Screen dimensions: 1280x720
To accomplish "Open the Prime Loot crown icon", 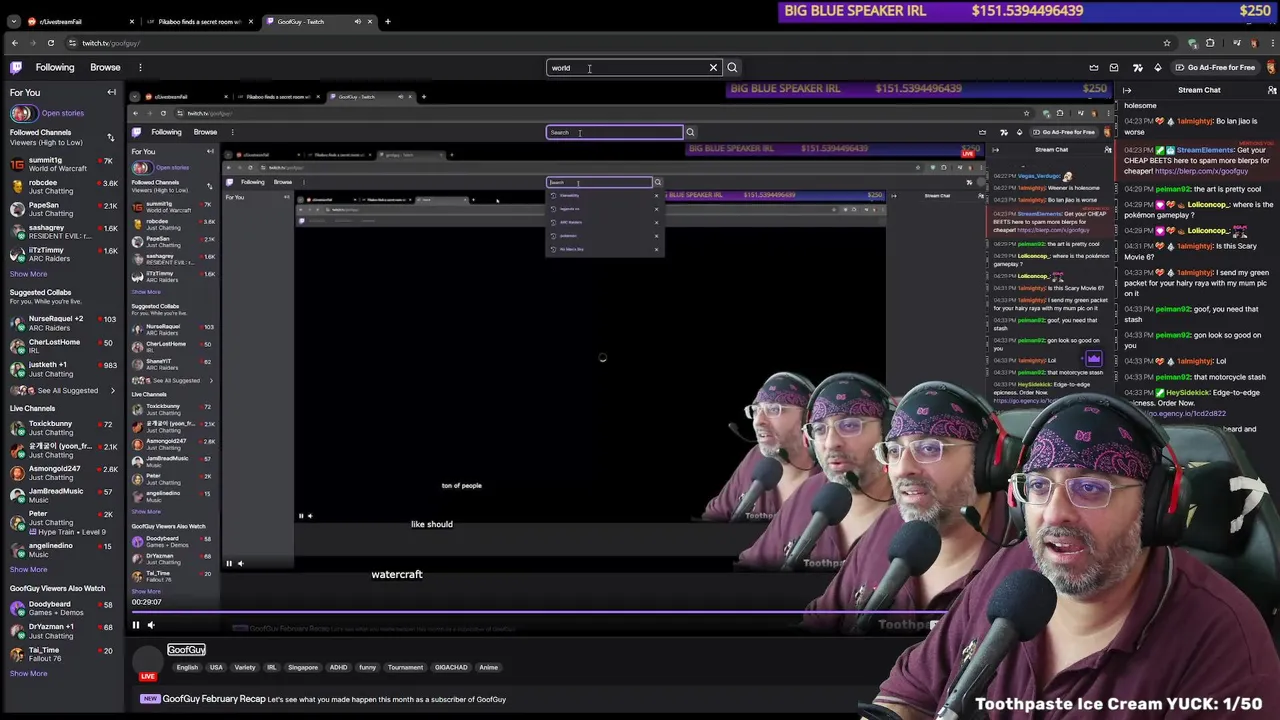I will coord(1094,68).
